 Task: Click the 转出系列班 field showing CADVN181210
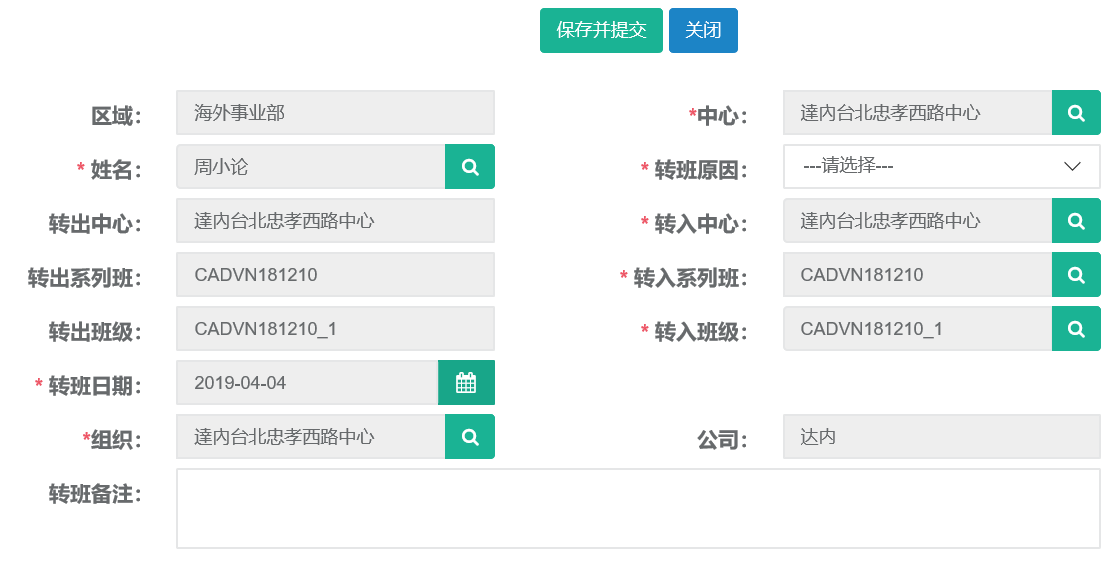pos(335,275)
